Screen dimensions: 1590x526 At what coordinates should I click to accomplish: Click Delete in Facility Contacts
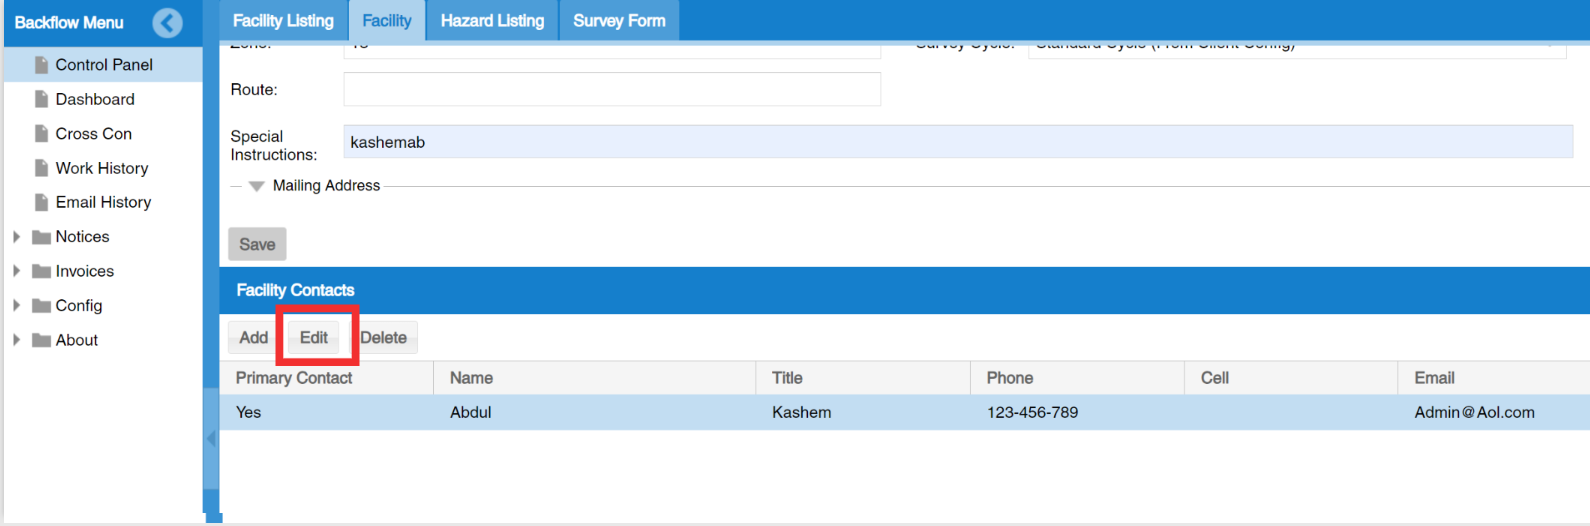pos(383,338)
